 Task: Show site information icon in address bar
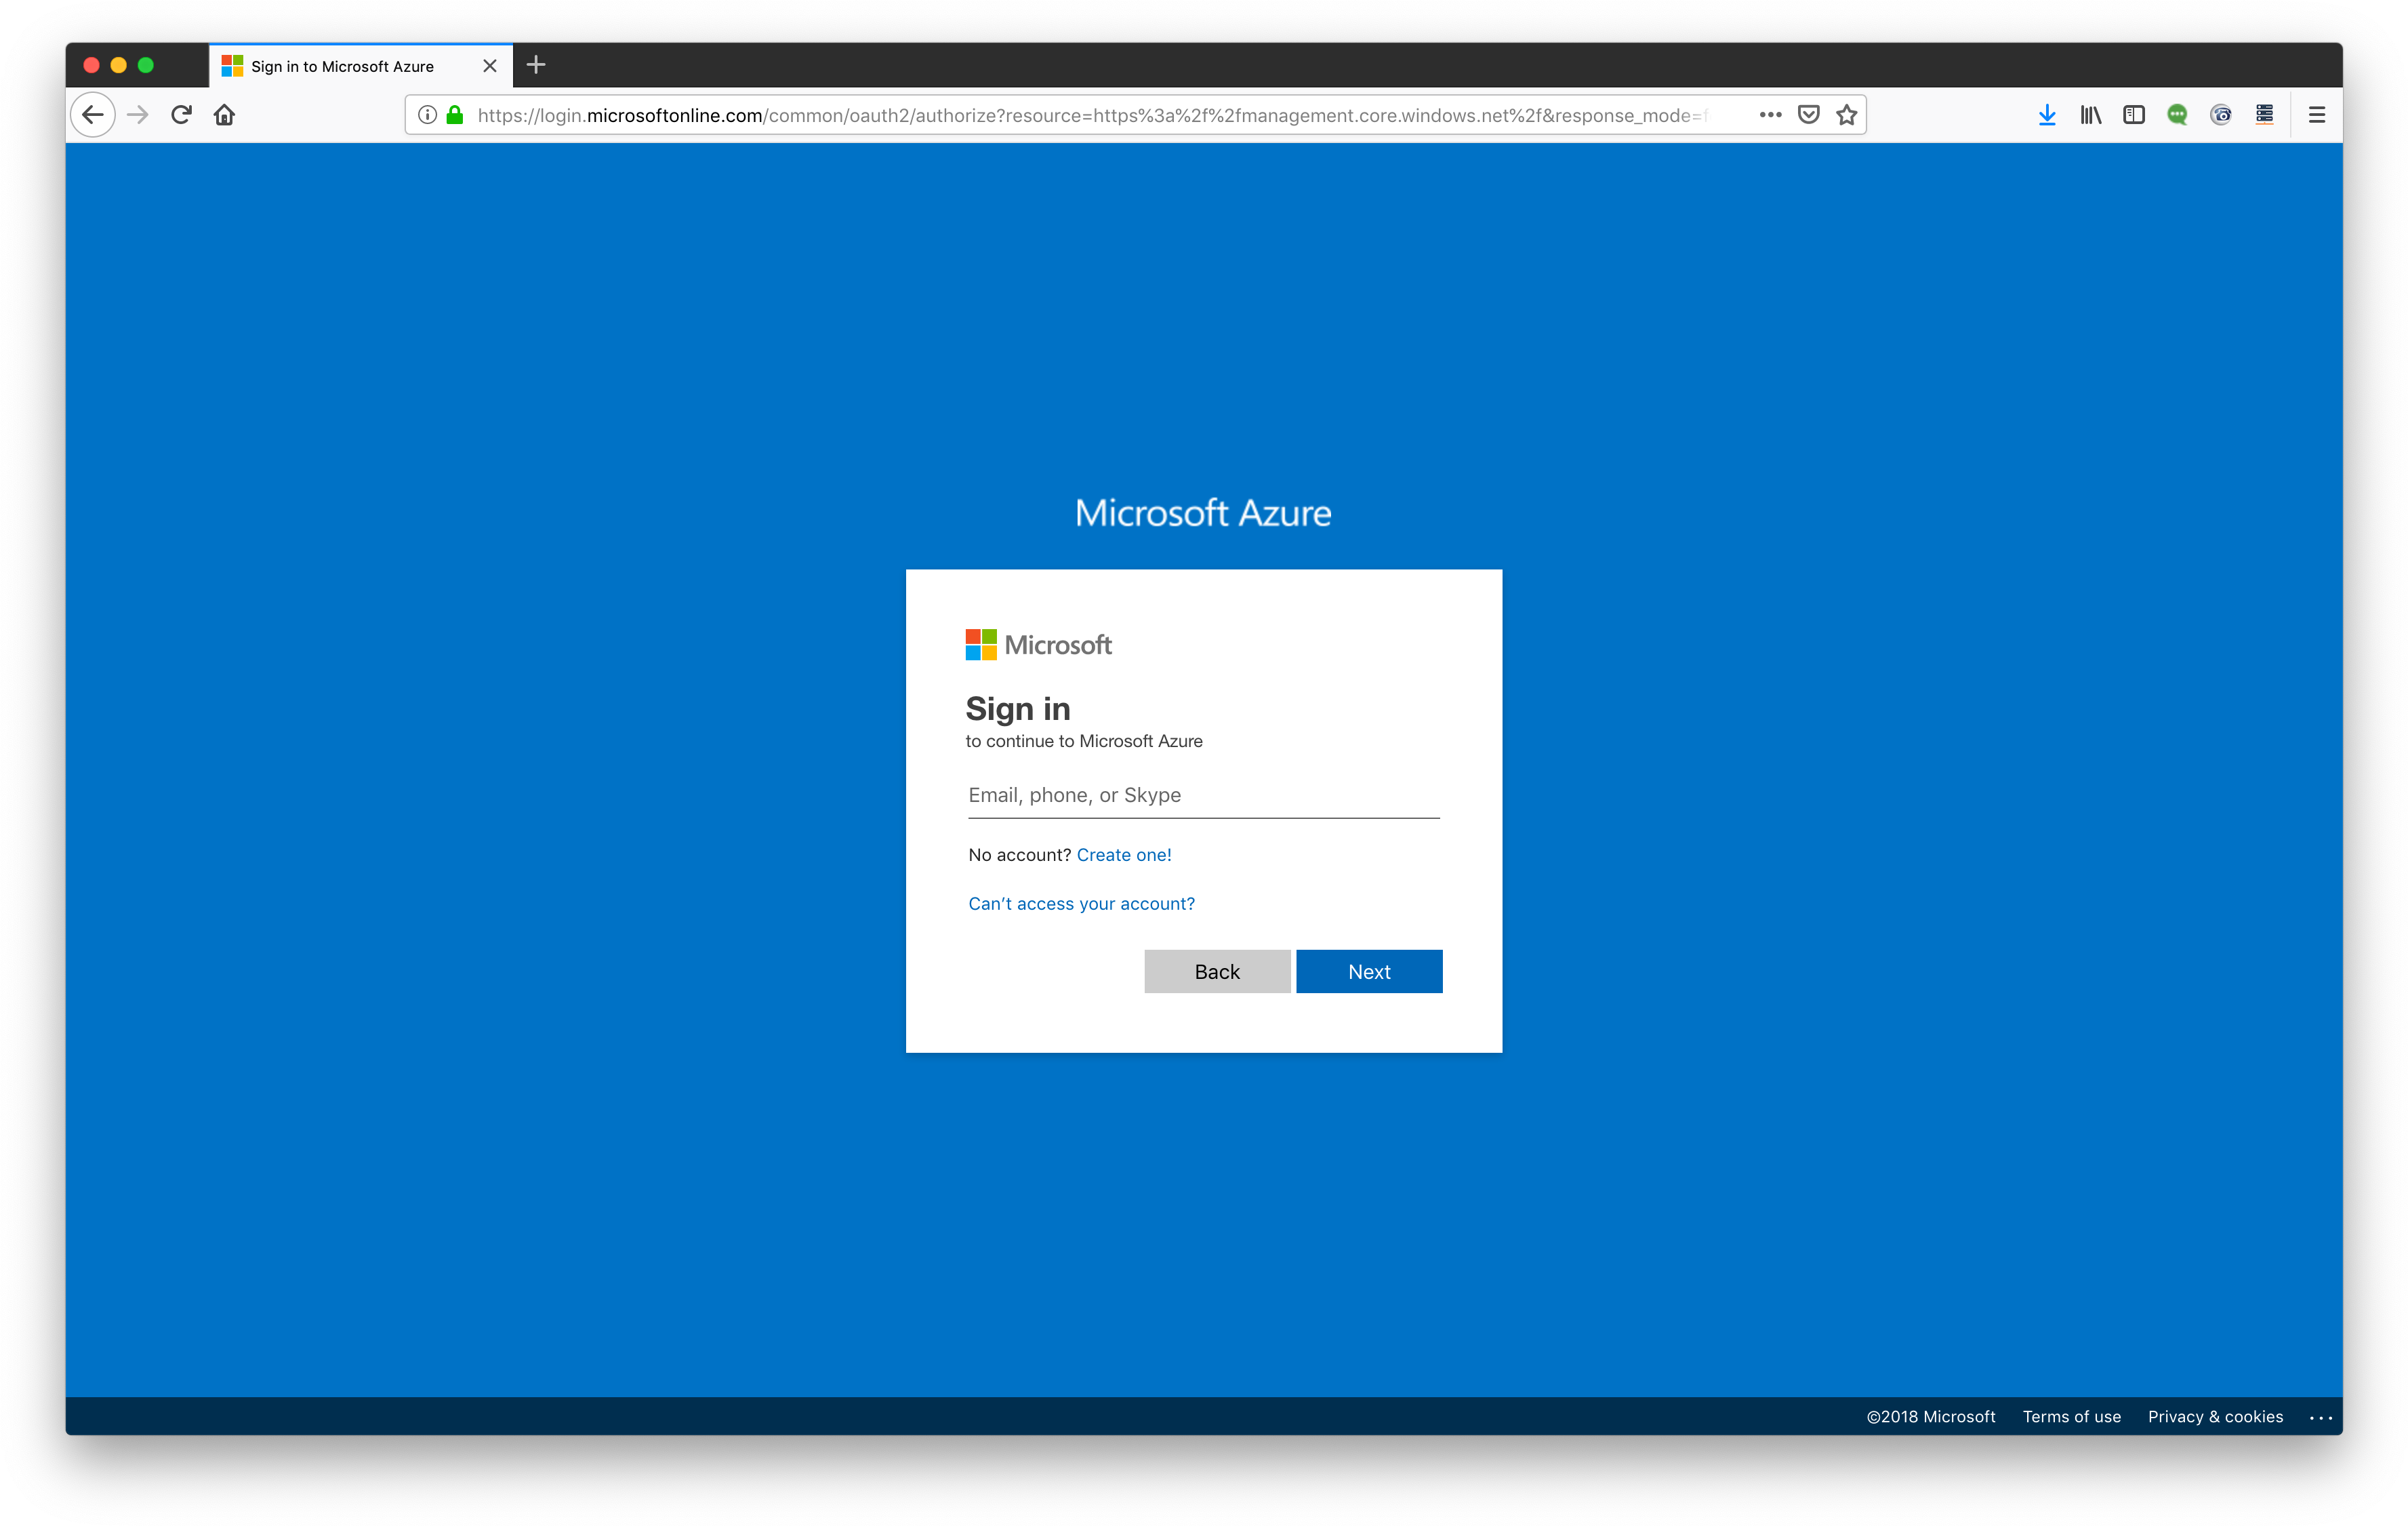427,115
